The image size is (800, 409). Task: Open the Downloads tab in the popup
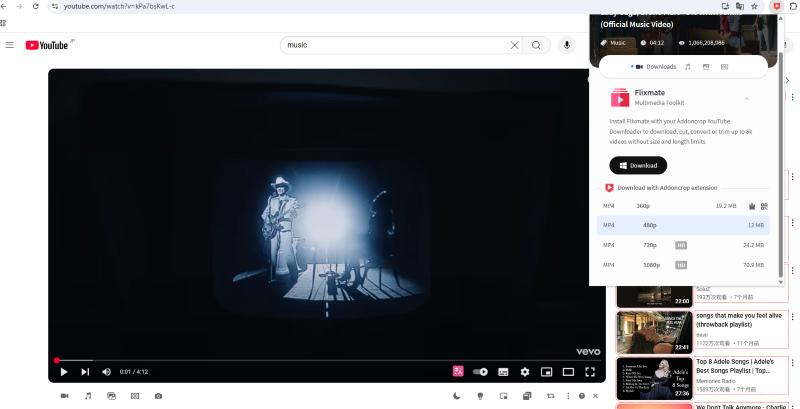(x=656, y=67)
